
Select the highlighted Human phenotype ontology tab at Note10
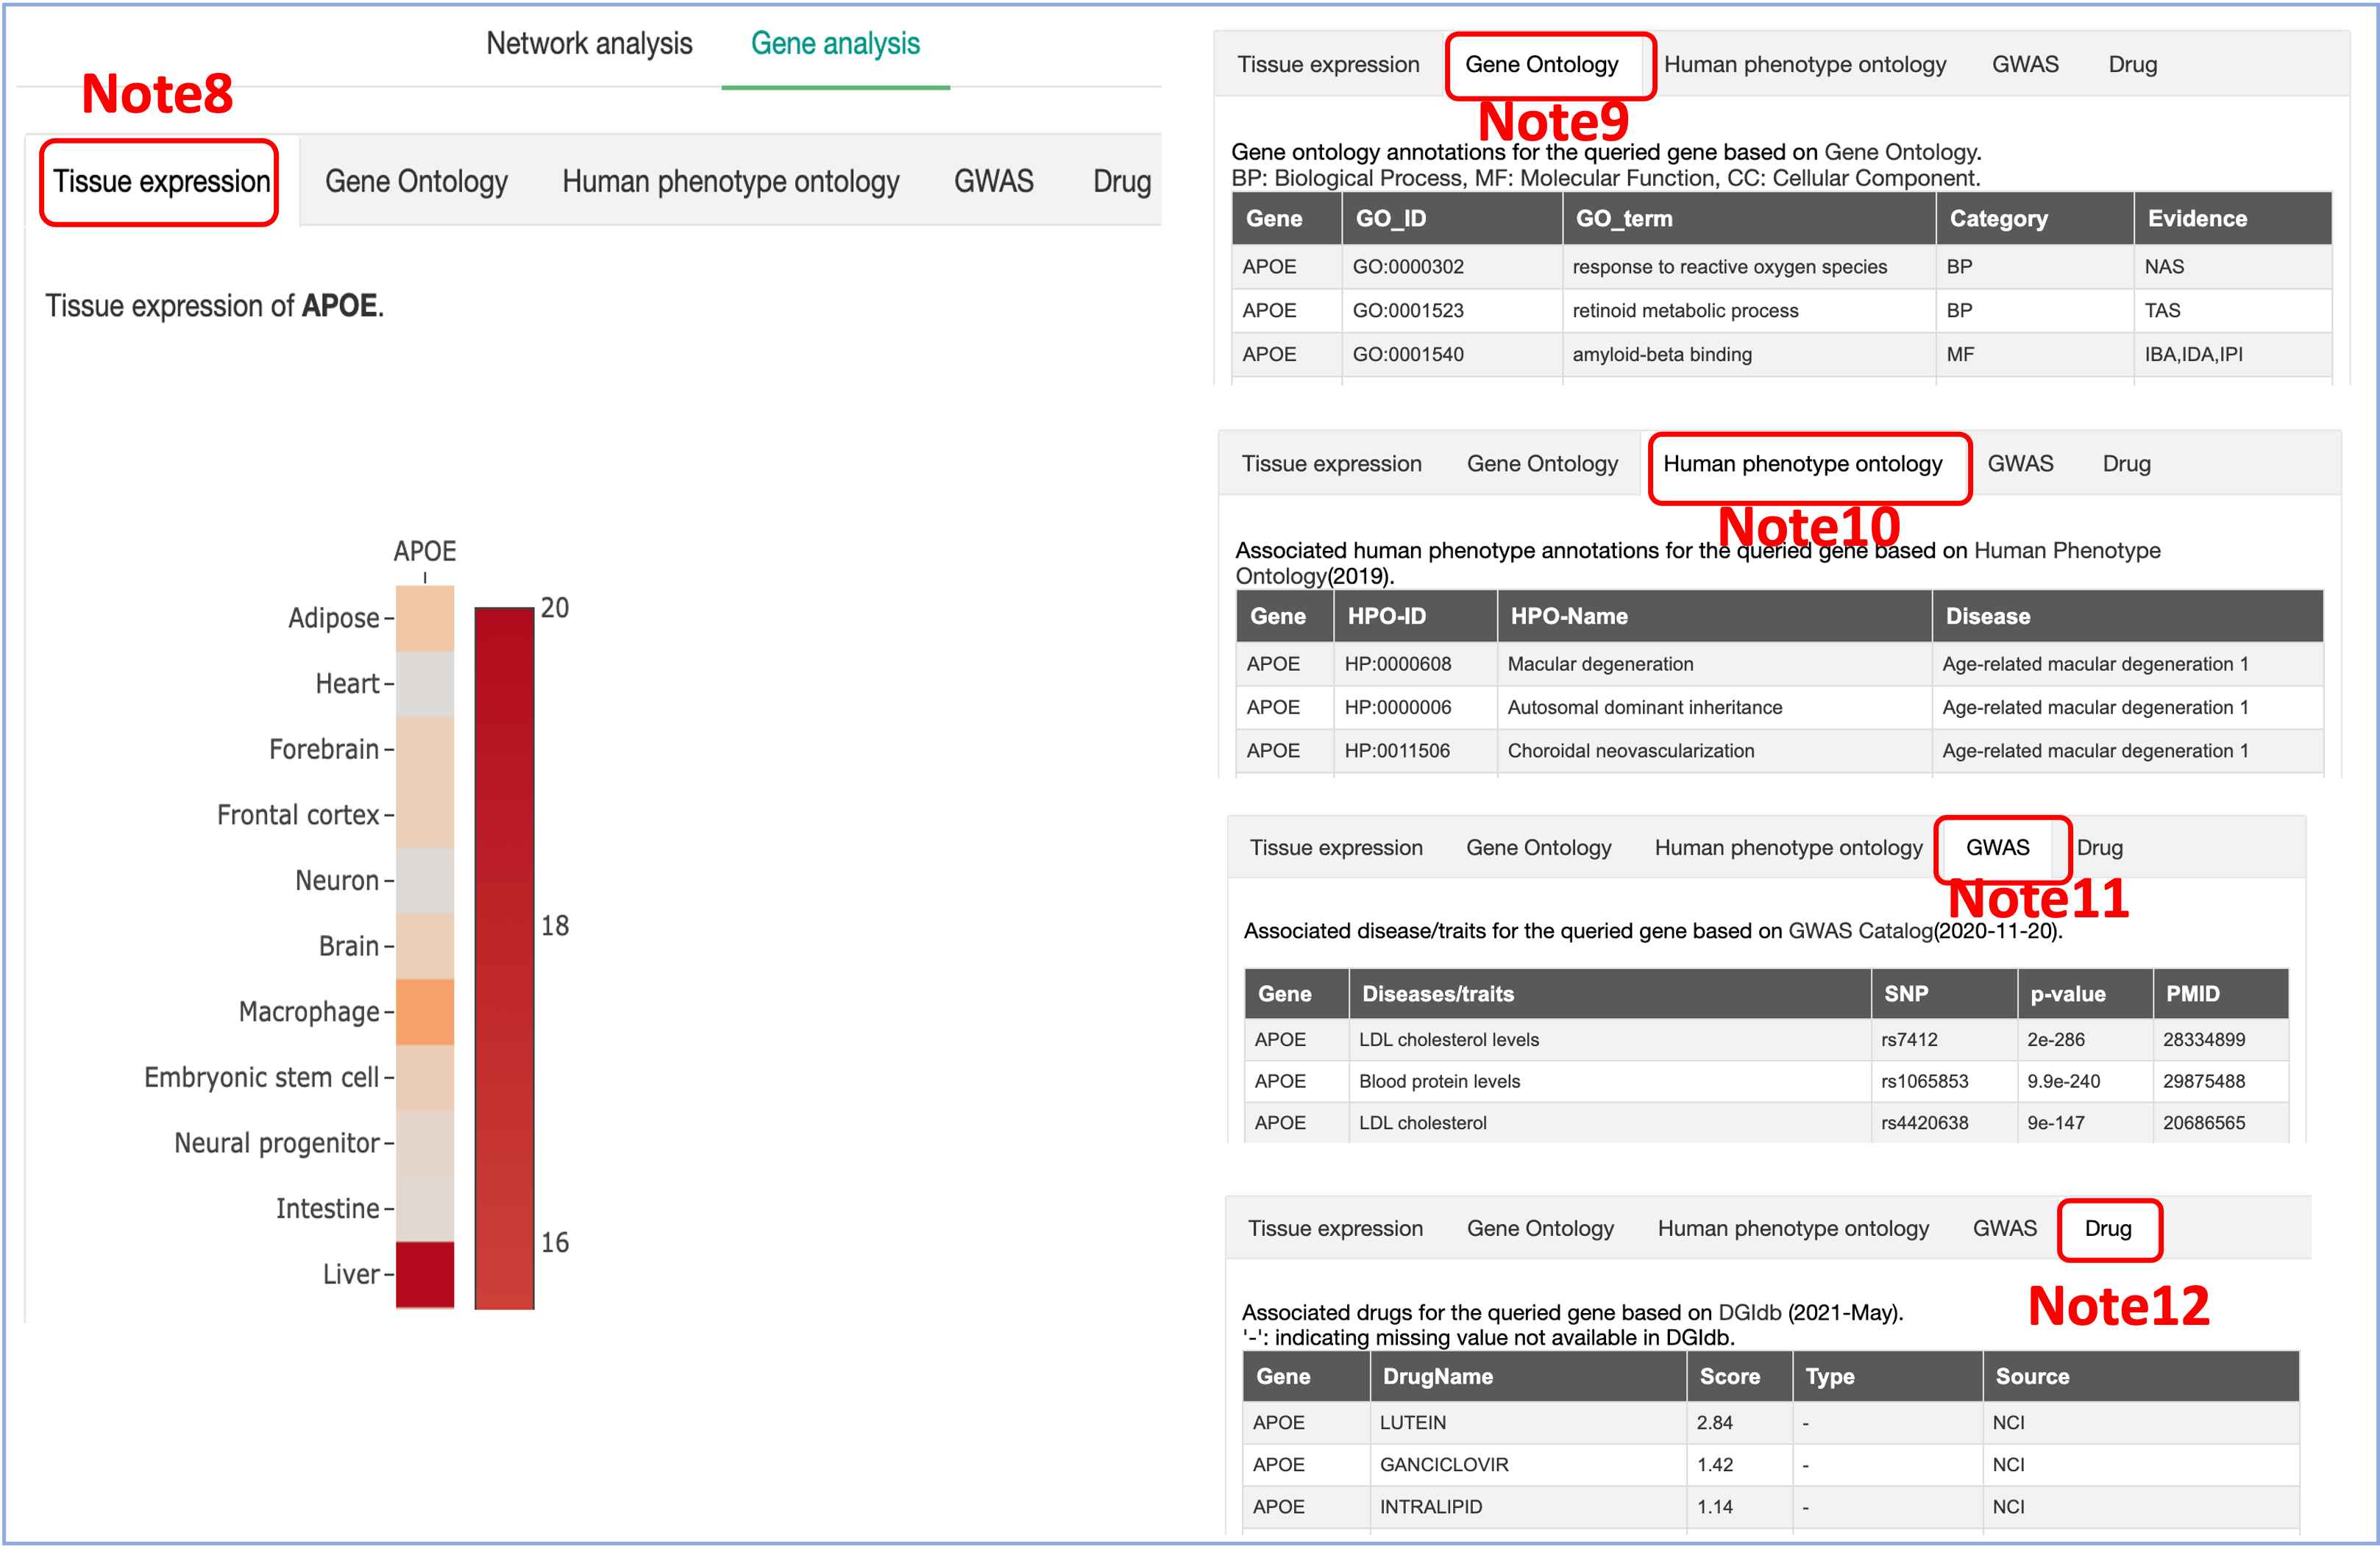point(1802,464)
